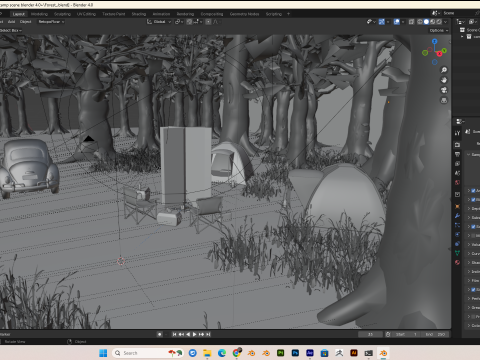The image size is (480, 360).
Task: Switch to the Shading workspace tab
Action: [139, 14]
